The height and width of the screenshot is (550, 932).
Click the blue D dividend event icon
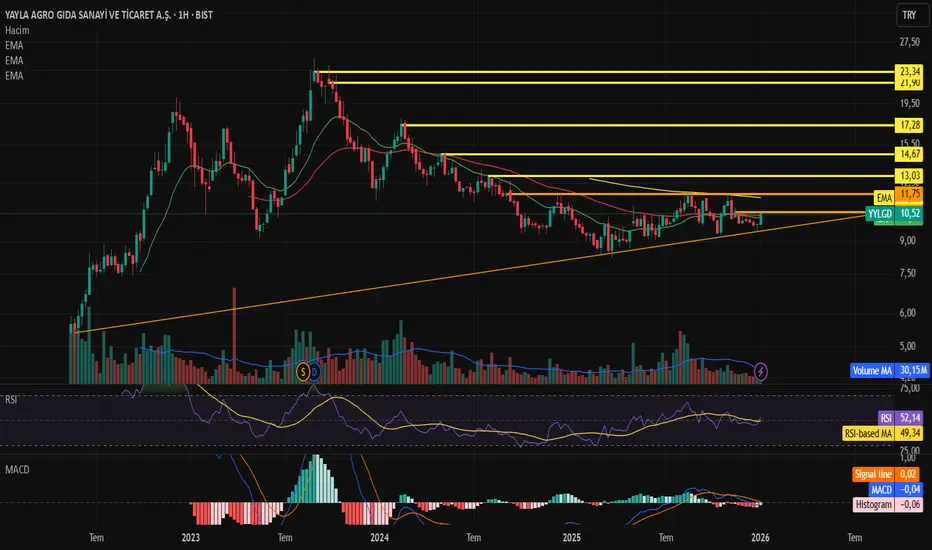[314, 372]
